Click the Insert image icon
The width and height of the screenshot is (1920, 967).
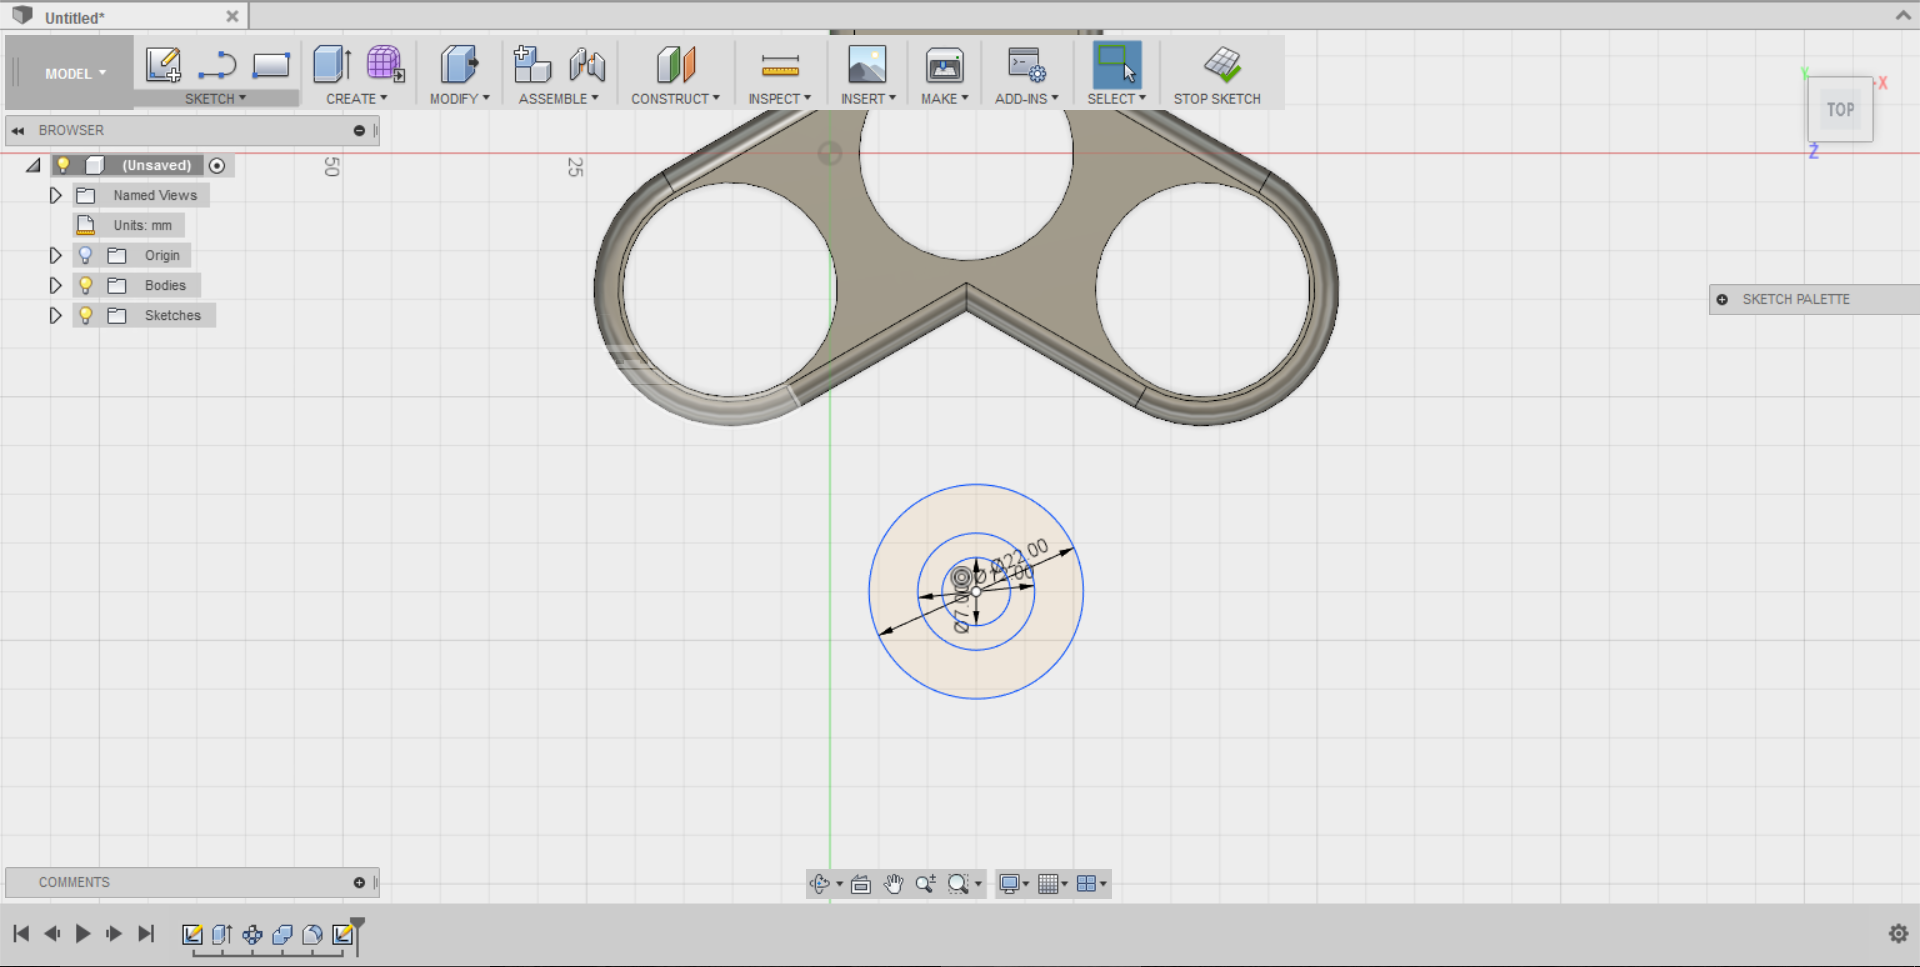coord(867,64)
